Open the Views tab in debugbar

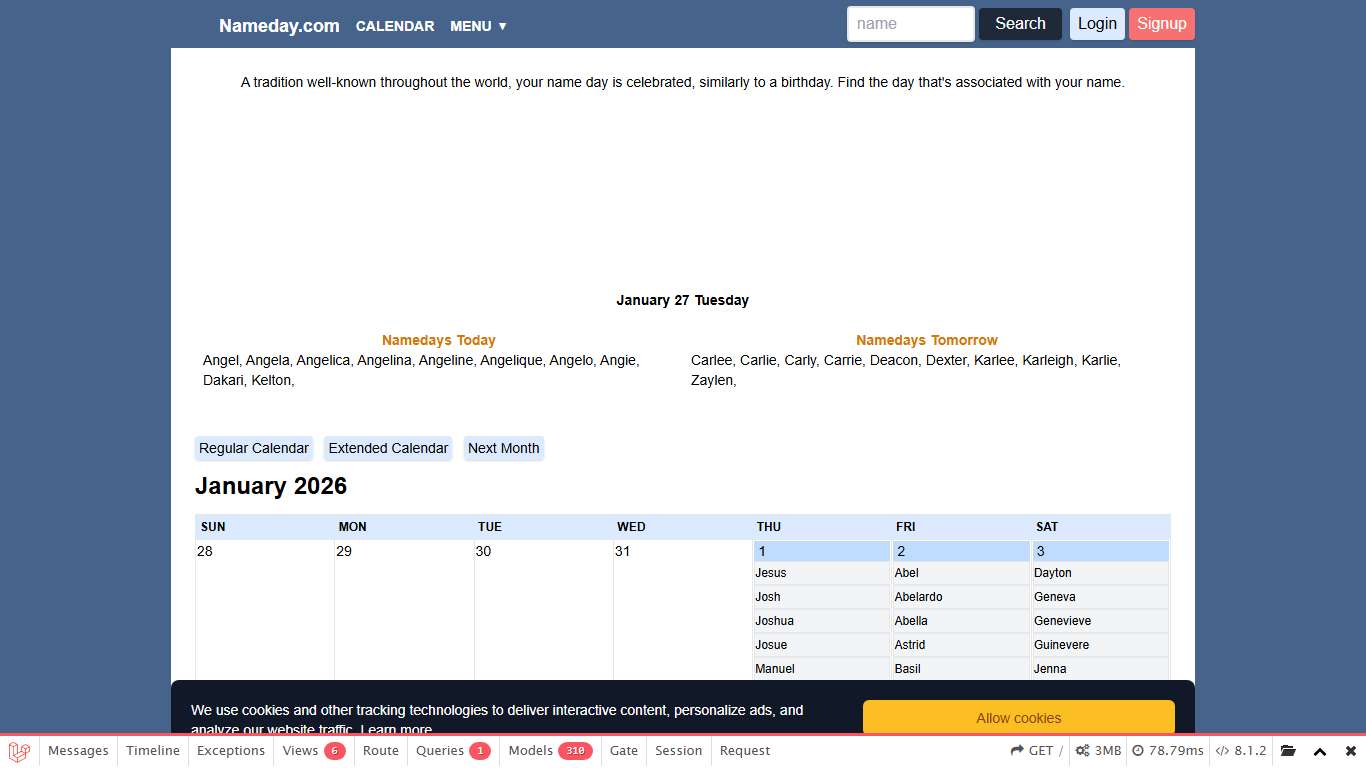[x=313, y=751]
